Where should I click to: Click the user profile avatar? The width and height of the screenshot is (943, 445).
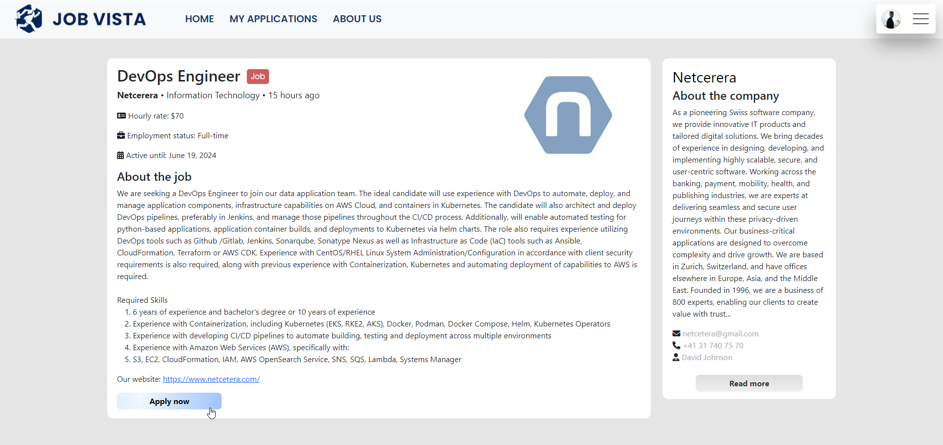click(x=891, y=19)
